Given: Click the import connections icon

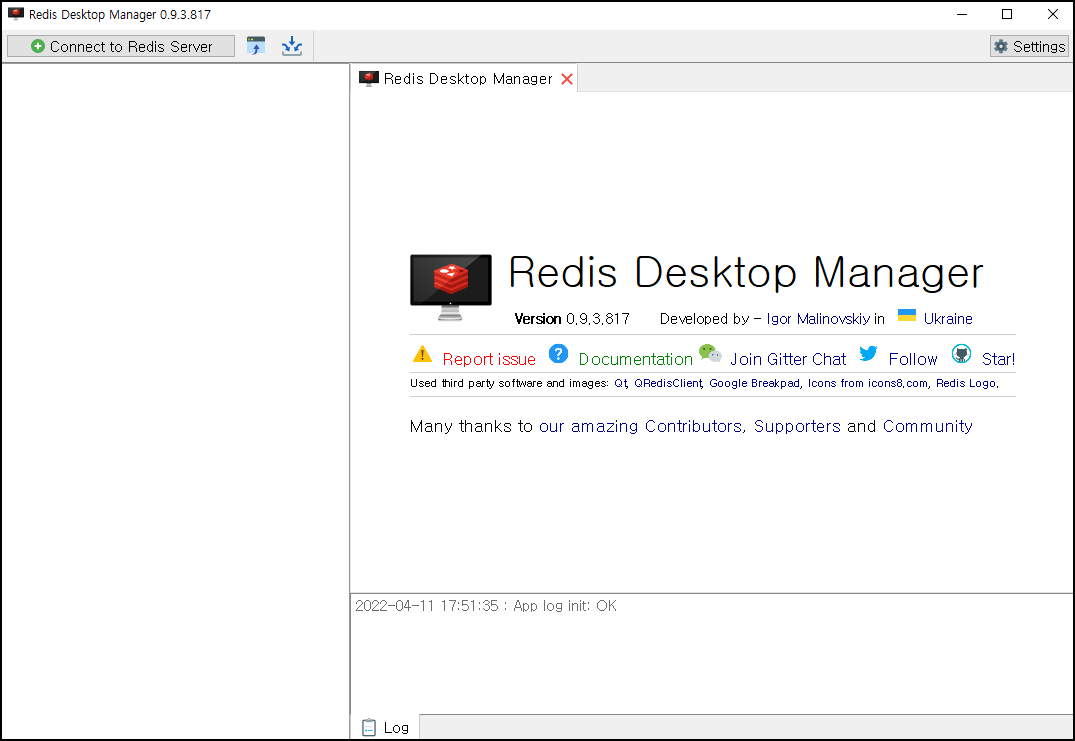Looking at the screenshot, I should click(256, 46).
